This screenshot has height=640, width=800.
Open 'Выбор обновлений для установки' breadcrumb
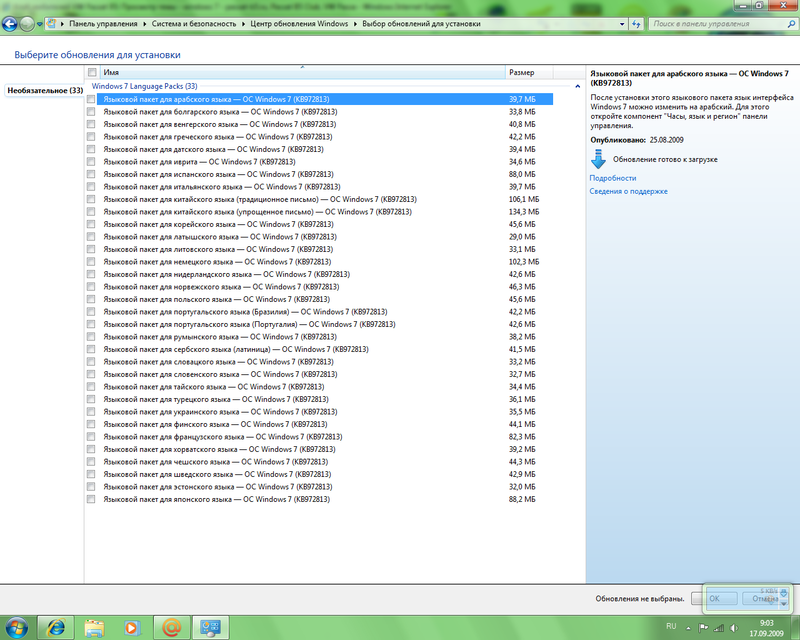click(421, 23)
